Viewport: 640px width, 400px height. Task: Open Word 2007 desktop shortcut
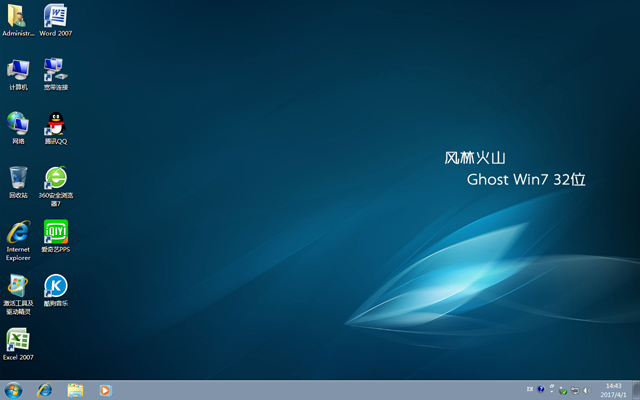(x=55, y=16)
